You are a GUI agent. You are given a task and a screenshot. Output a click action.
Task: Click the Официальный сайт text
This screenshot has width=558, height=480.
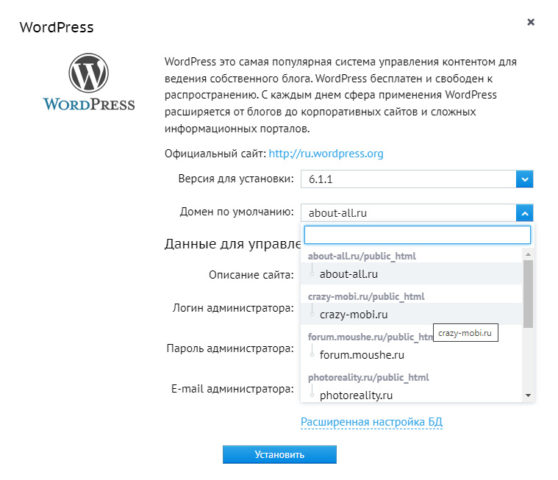point(215,153)
